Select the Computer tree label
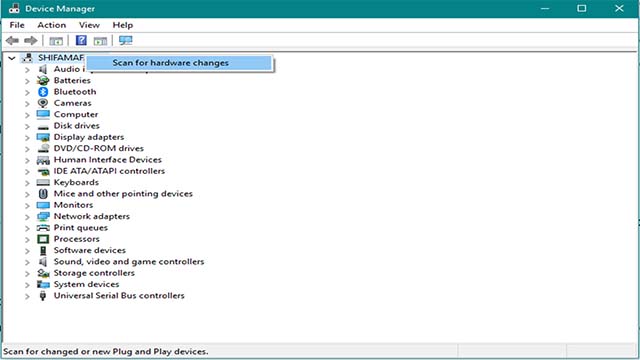Screen dimensions: 640x360 (x=76, y=115)
